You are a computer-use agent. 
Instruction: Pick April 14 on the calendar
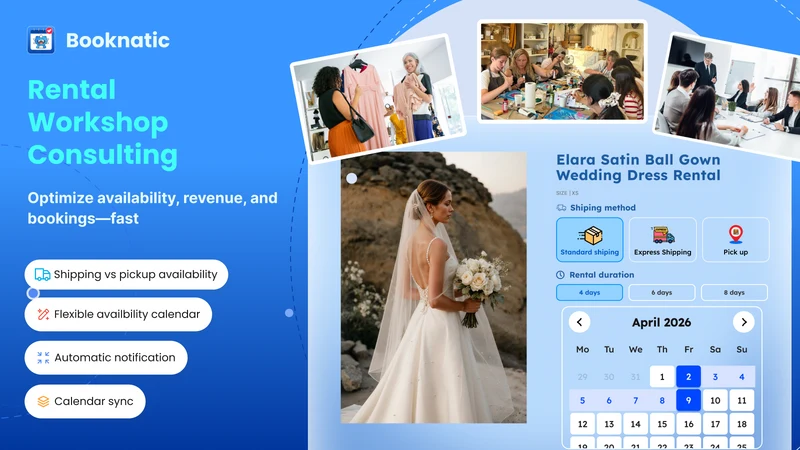636,424
